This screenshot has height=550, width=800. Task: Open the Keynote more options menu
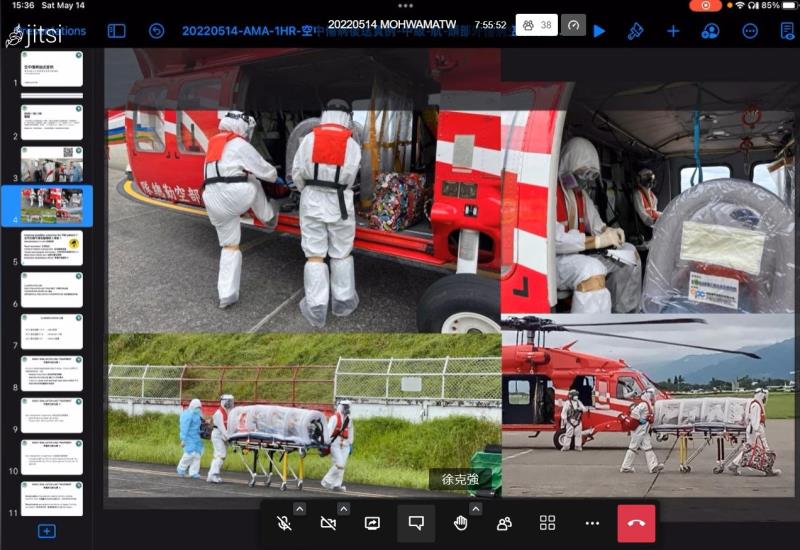click(x=750, y=31)
